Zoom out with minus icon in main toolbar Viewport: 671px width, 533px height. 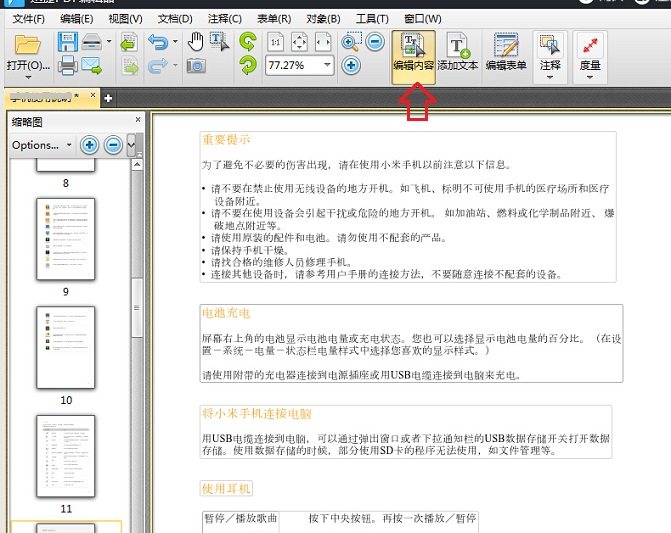[375, 41]
